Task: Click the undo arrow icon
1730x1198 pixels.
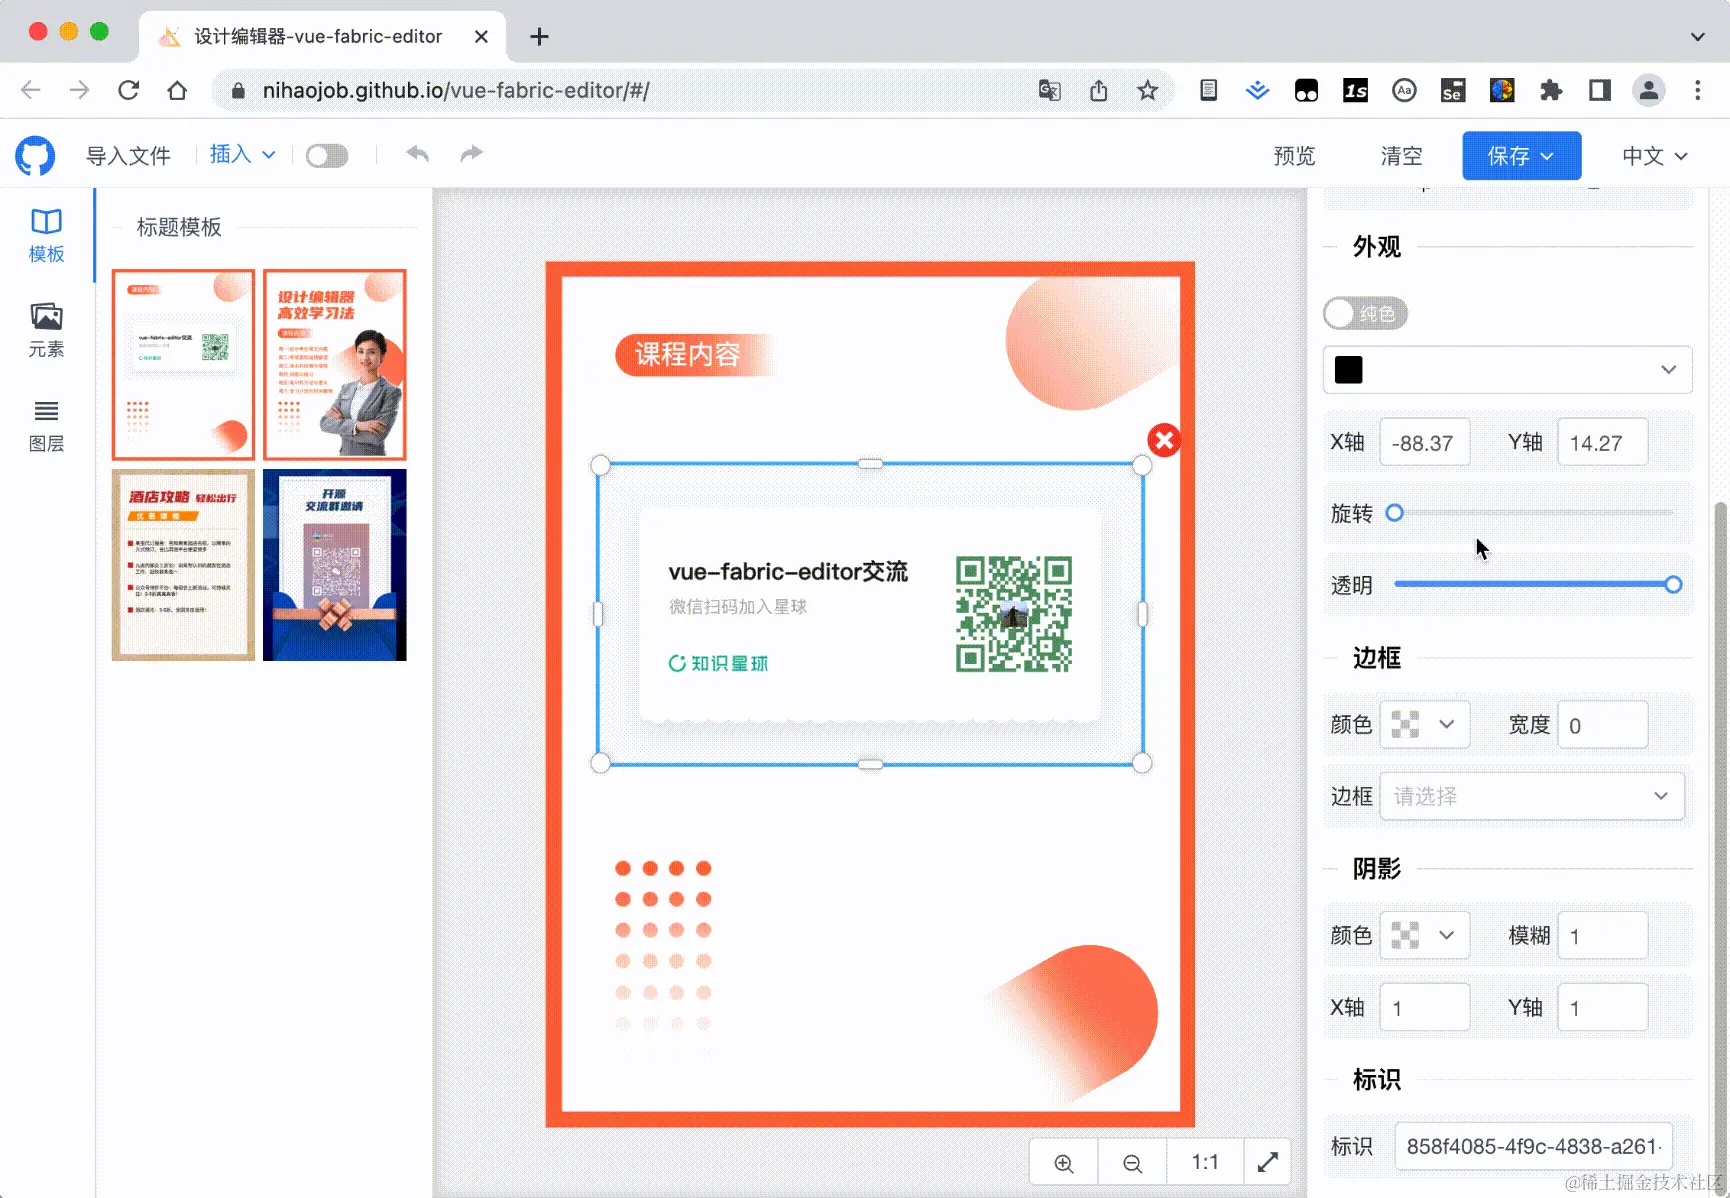Action: click(x=418, y=154)
